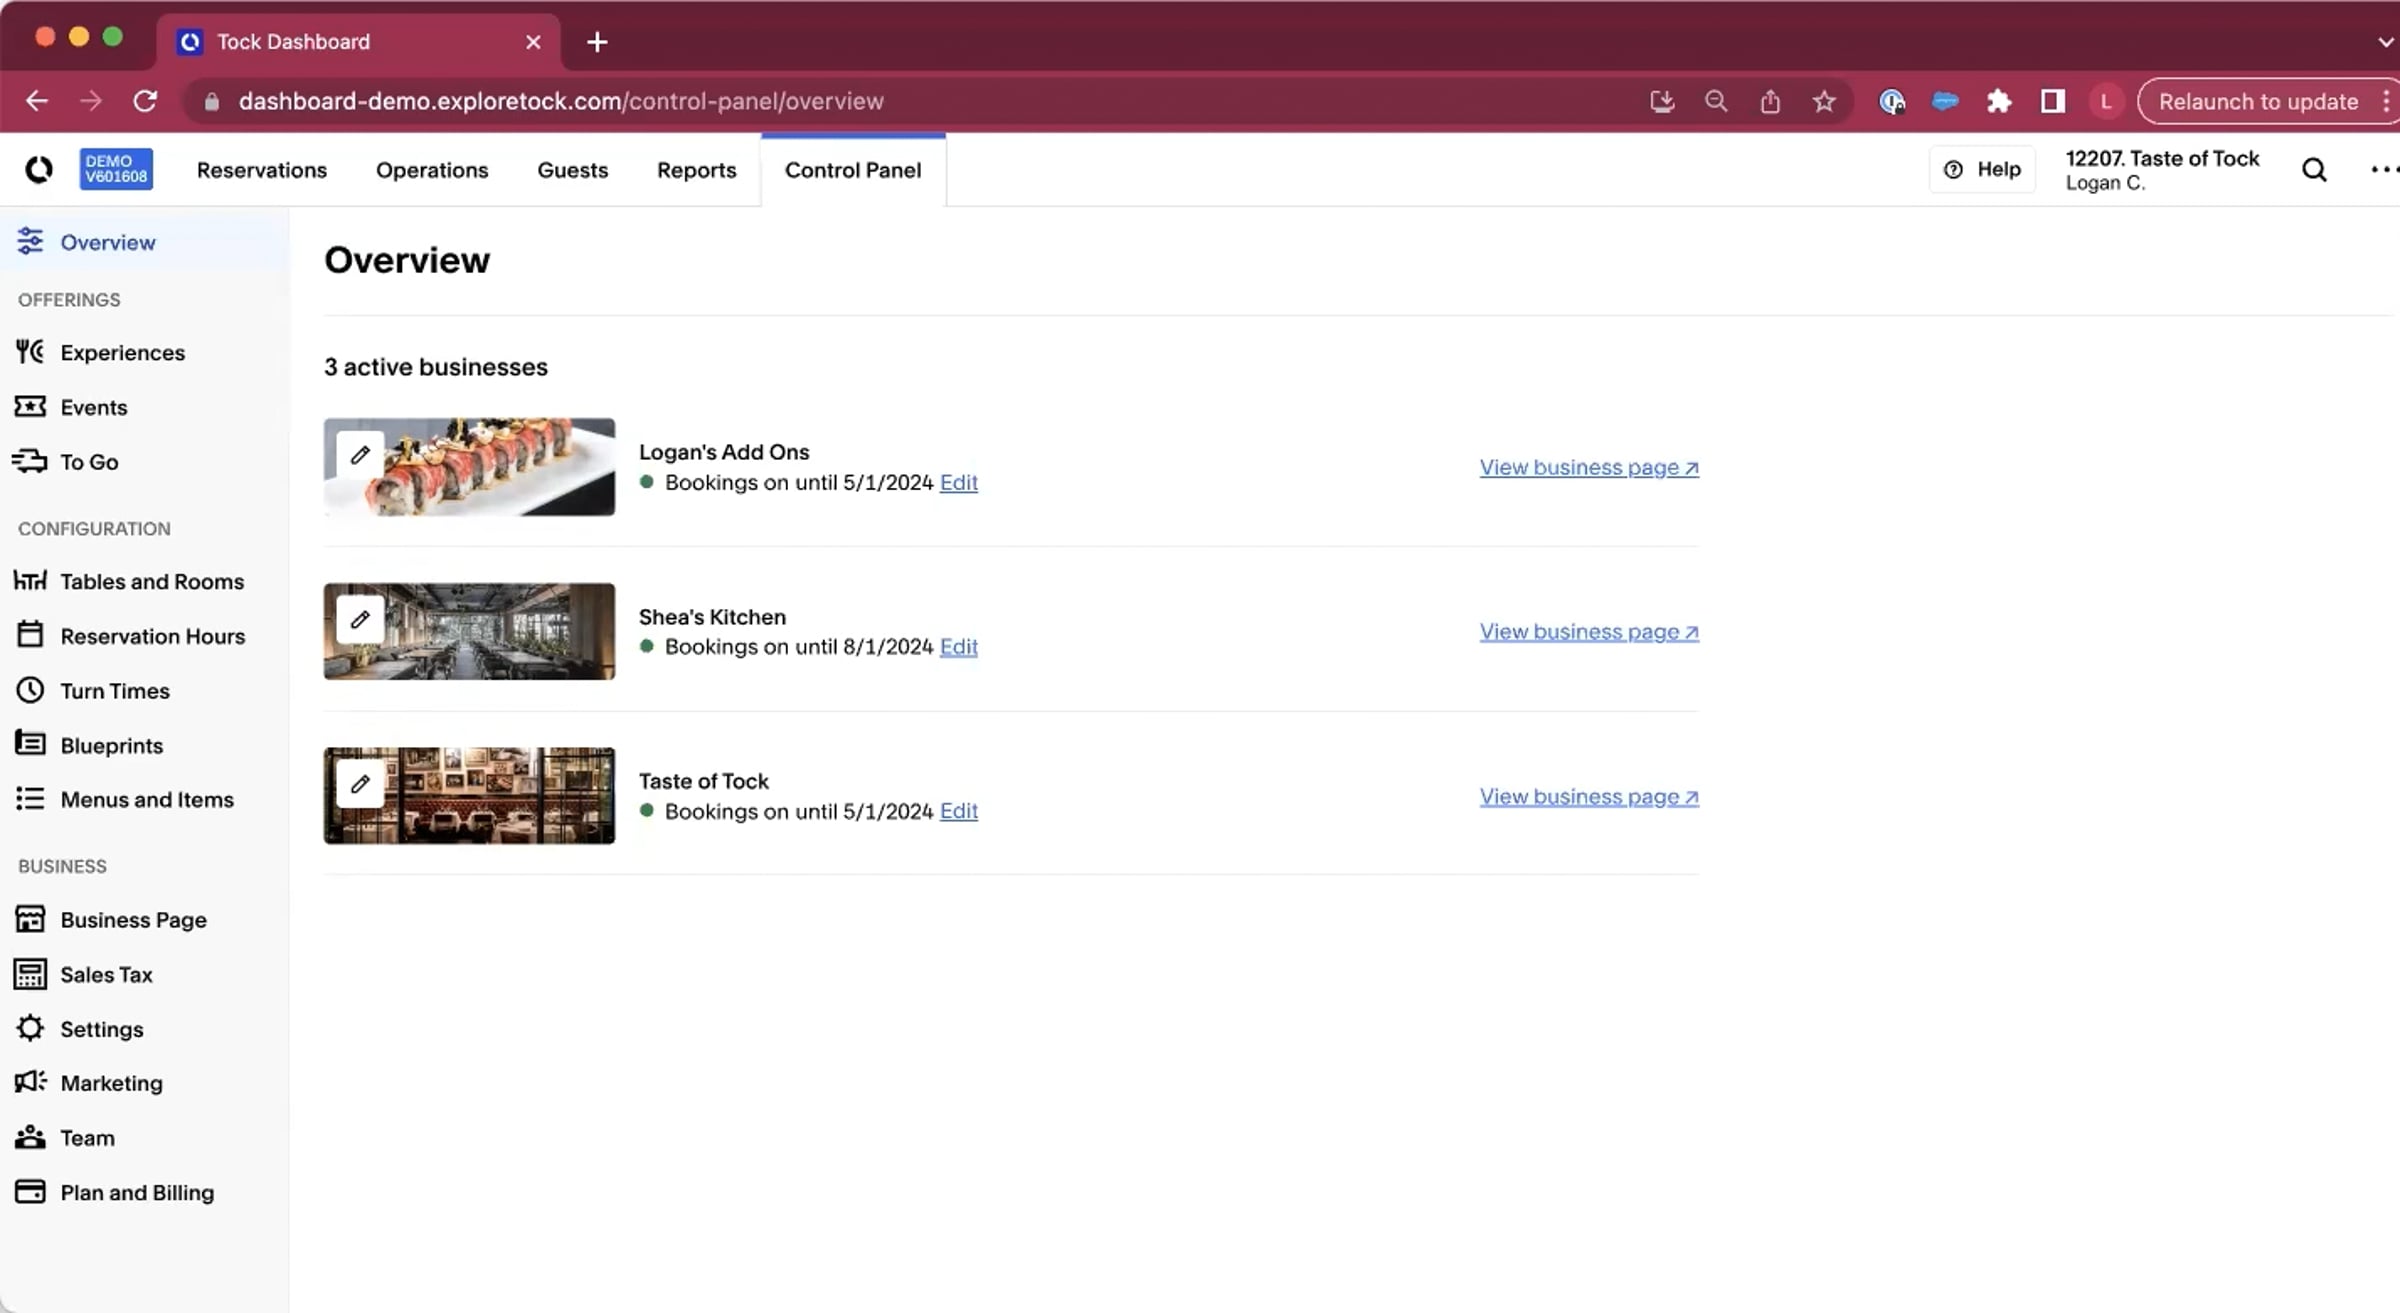This screenshot has height=1313, width=2400.
Task: Click Edit for Taste of Tock bookings
Action: pos(959,811)
